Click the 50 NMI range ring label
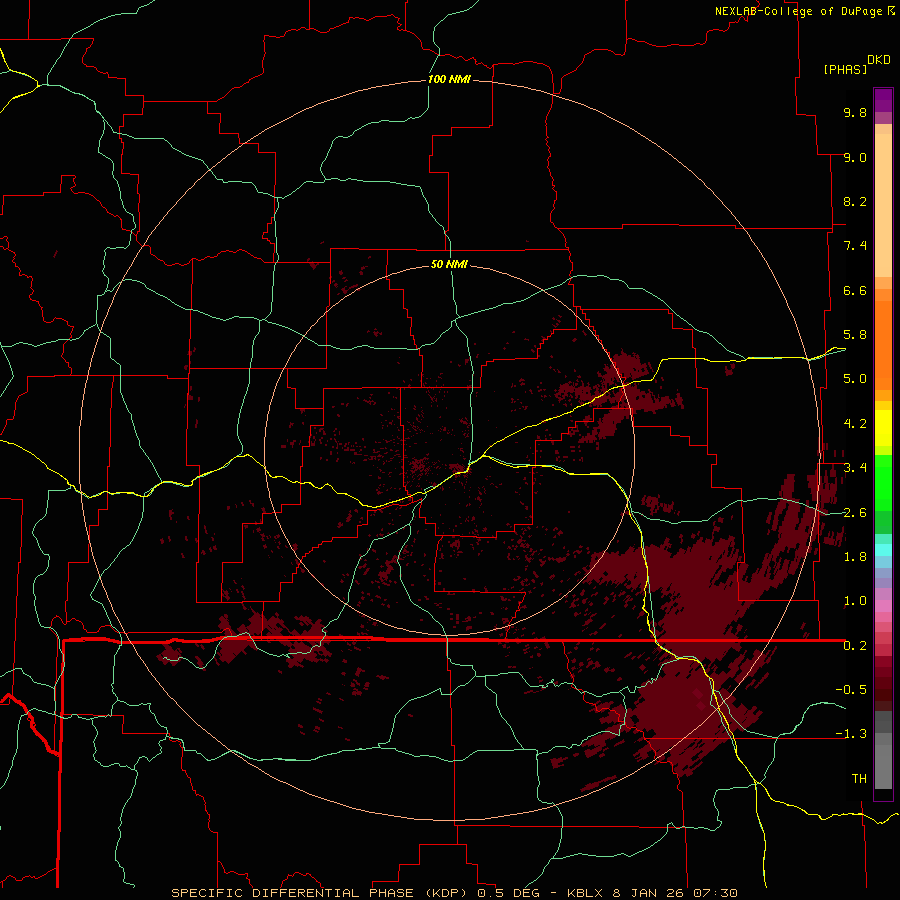 click(x=449, y=264)
